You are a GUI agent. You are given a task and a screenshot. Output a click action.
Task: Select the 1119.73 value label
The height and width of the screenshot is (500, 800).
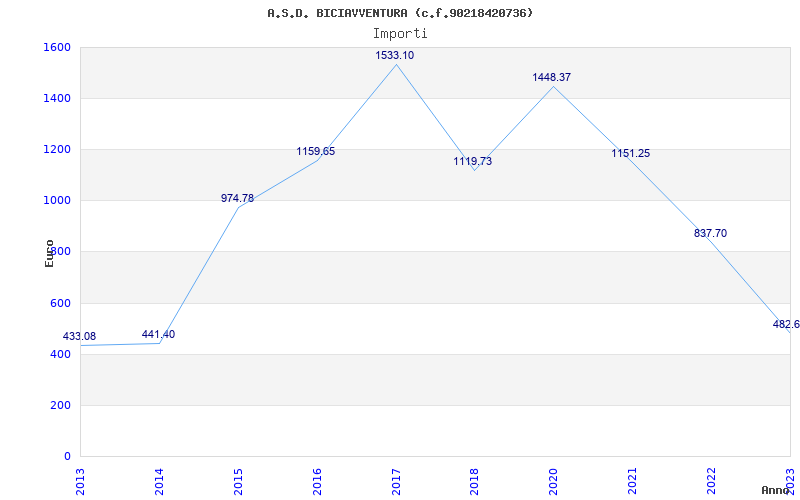(x=473, y=161)
